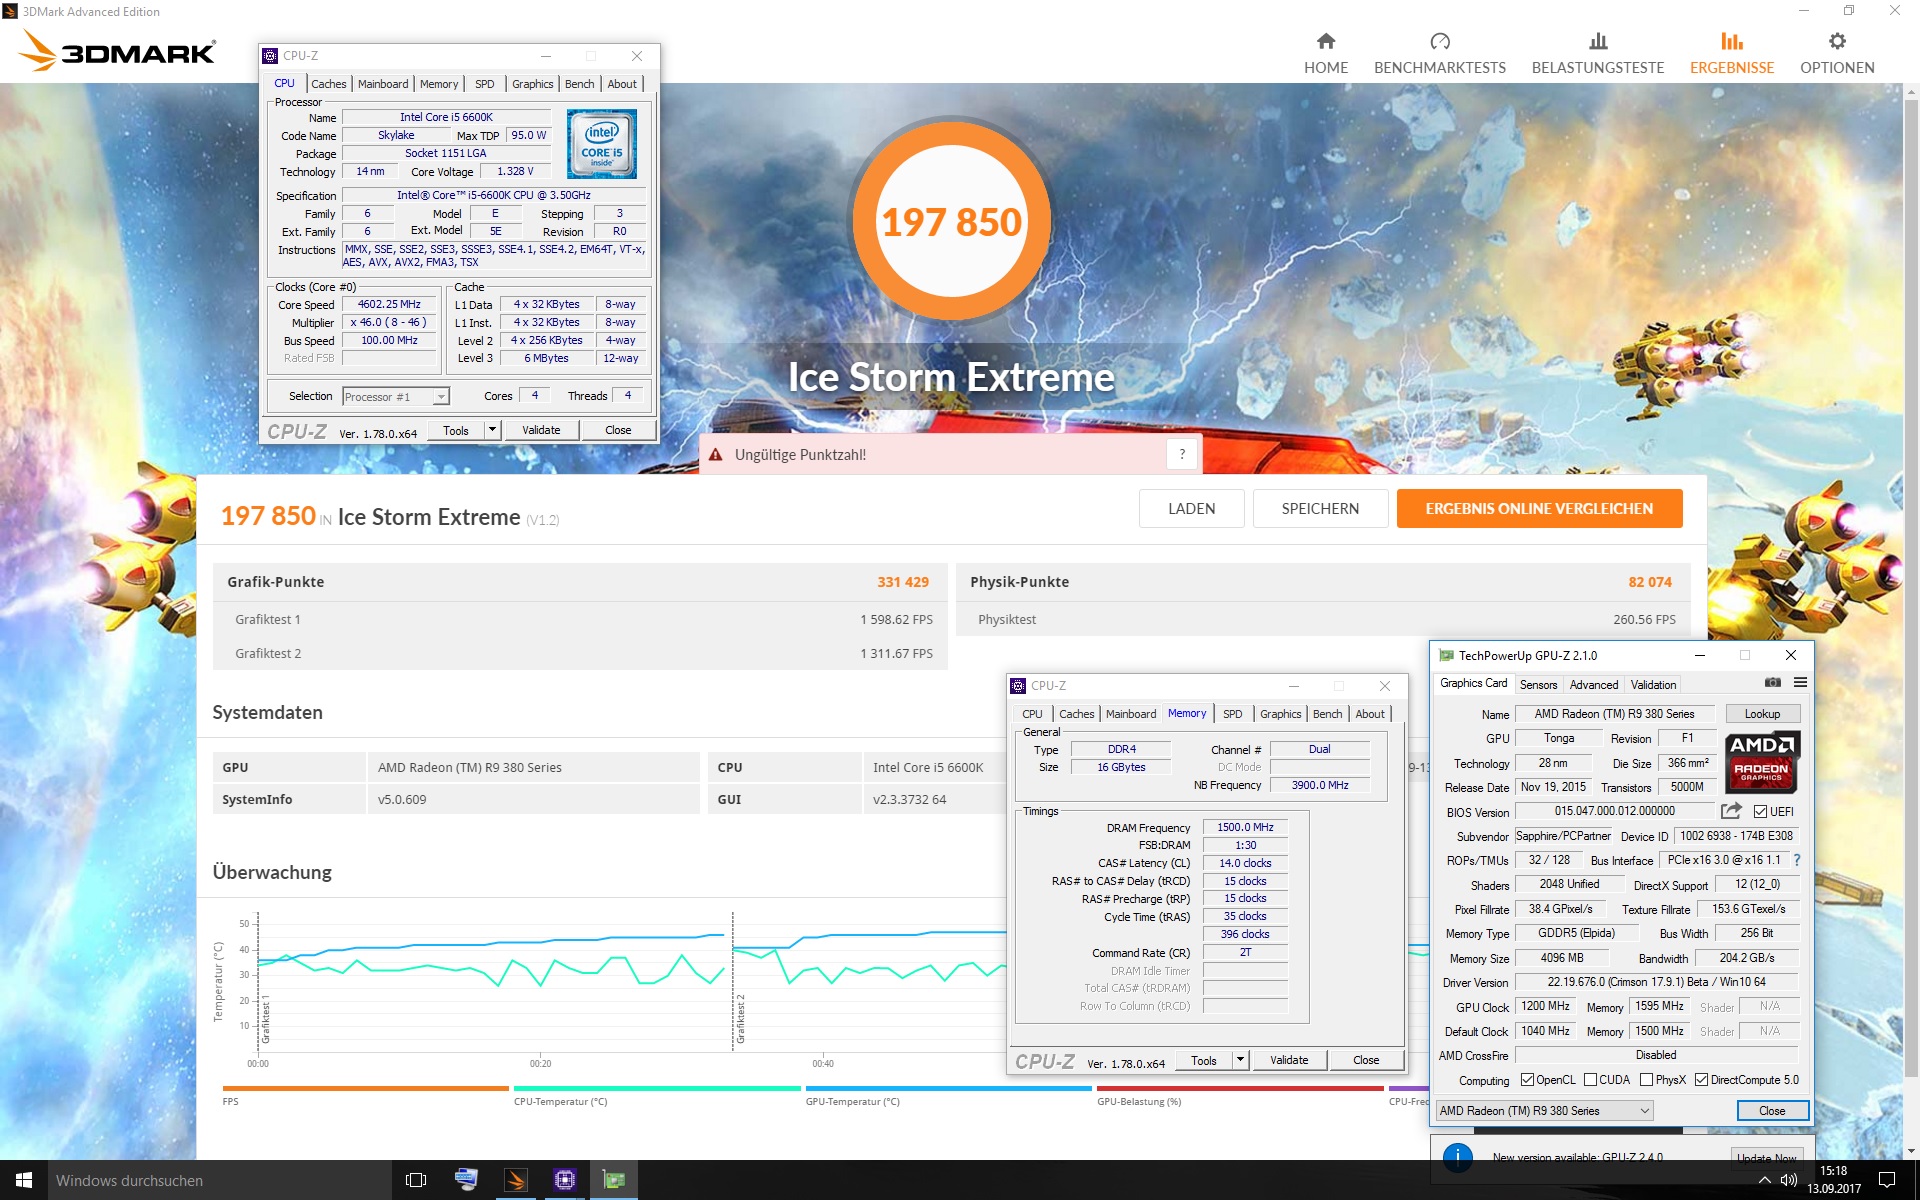Toggle the DirectCompute 5.0 checkbox in GPU-Z
This screenshot has height=1200, width=1920.
click(1701, 1080)
